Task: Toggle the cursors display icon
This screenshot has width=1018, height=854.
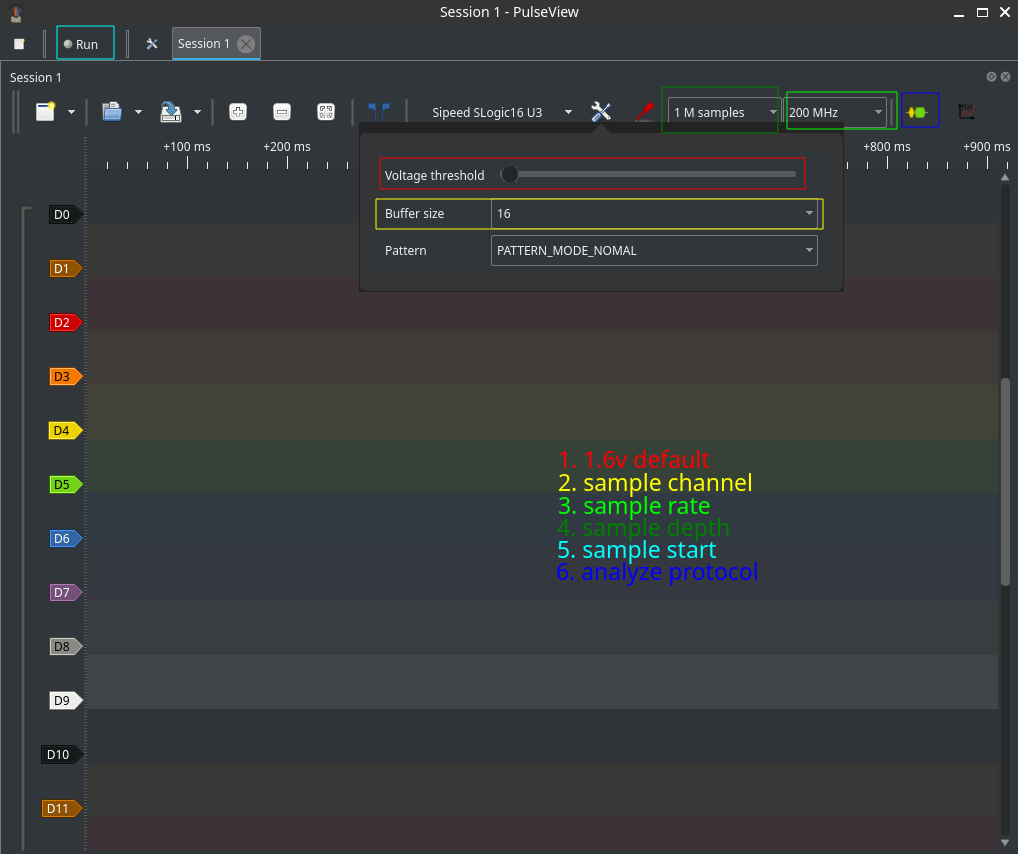Action: [379, 111]
